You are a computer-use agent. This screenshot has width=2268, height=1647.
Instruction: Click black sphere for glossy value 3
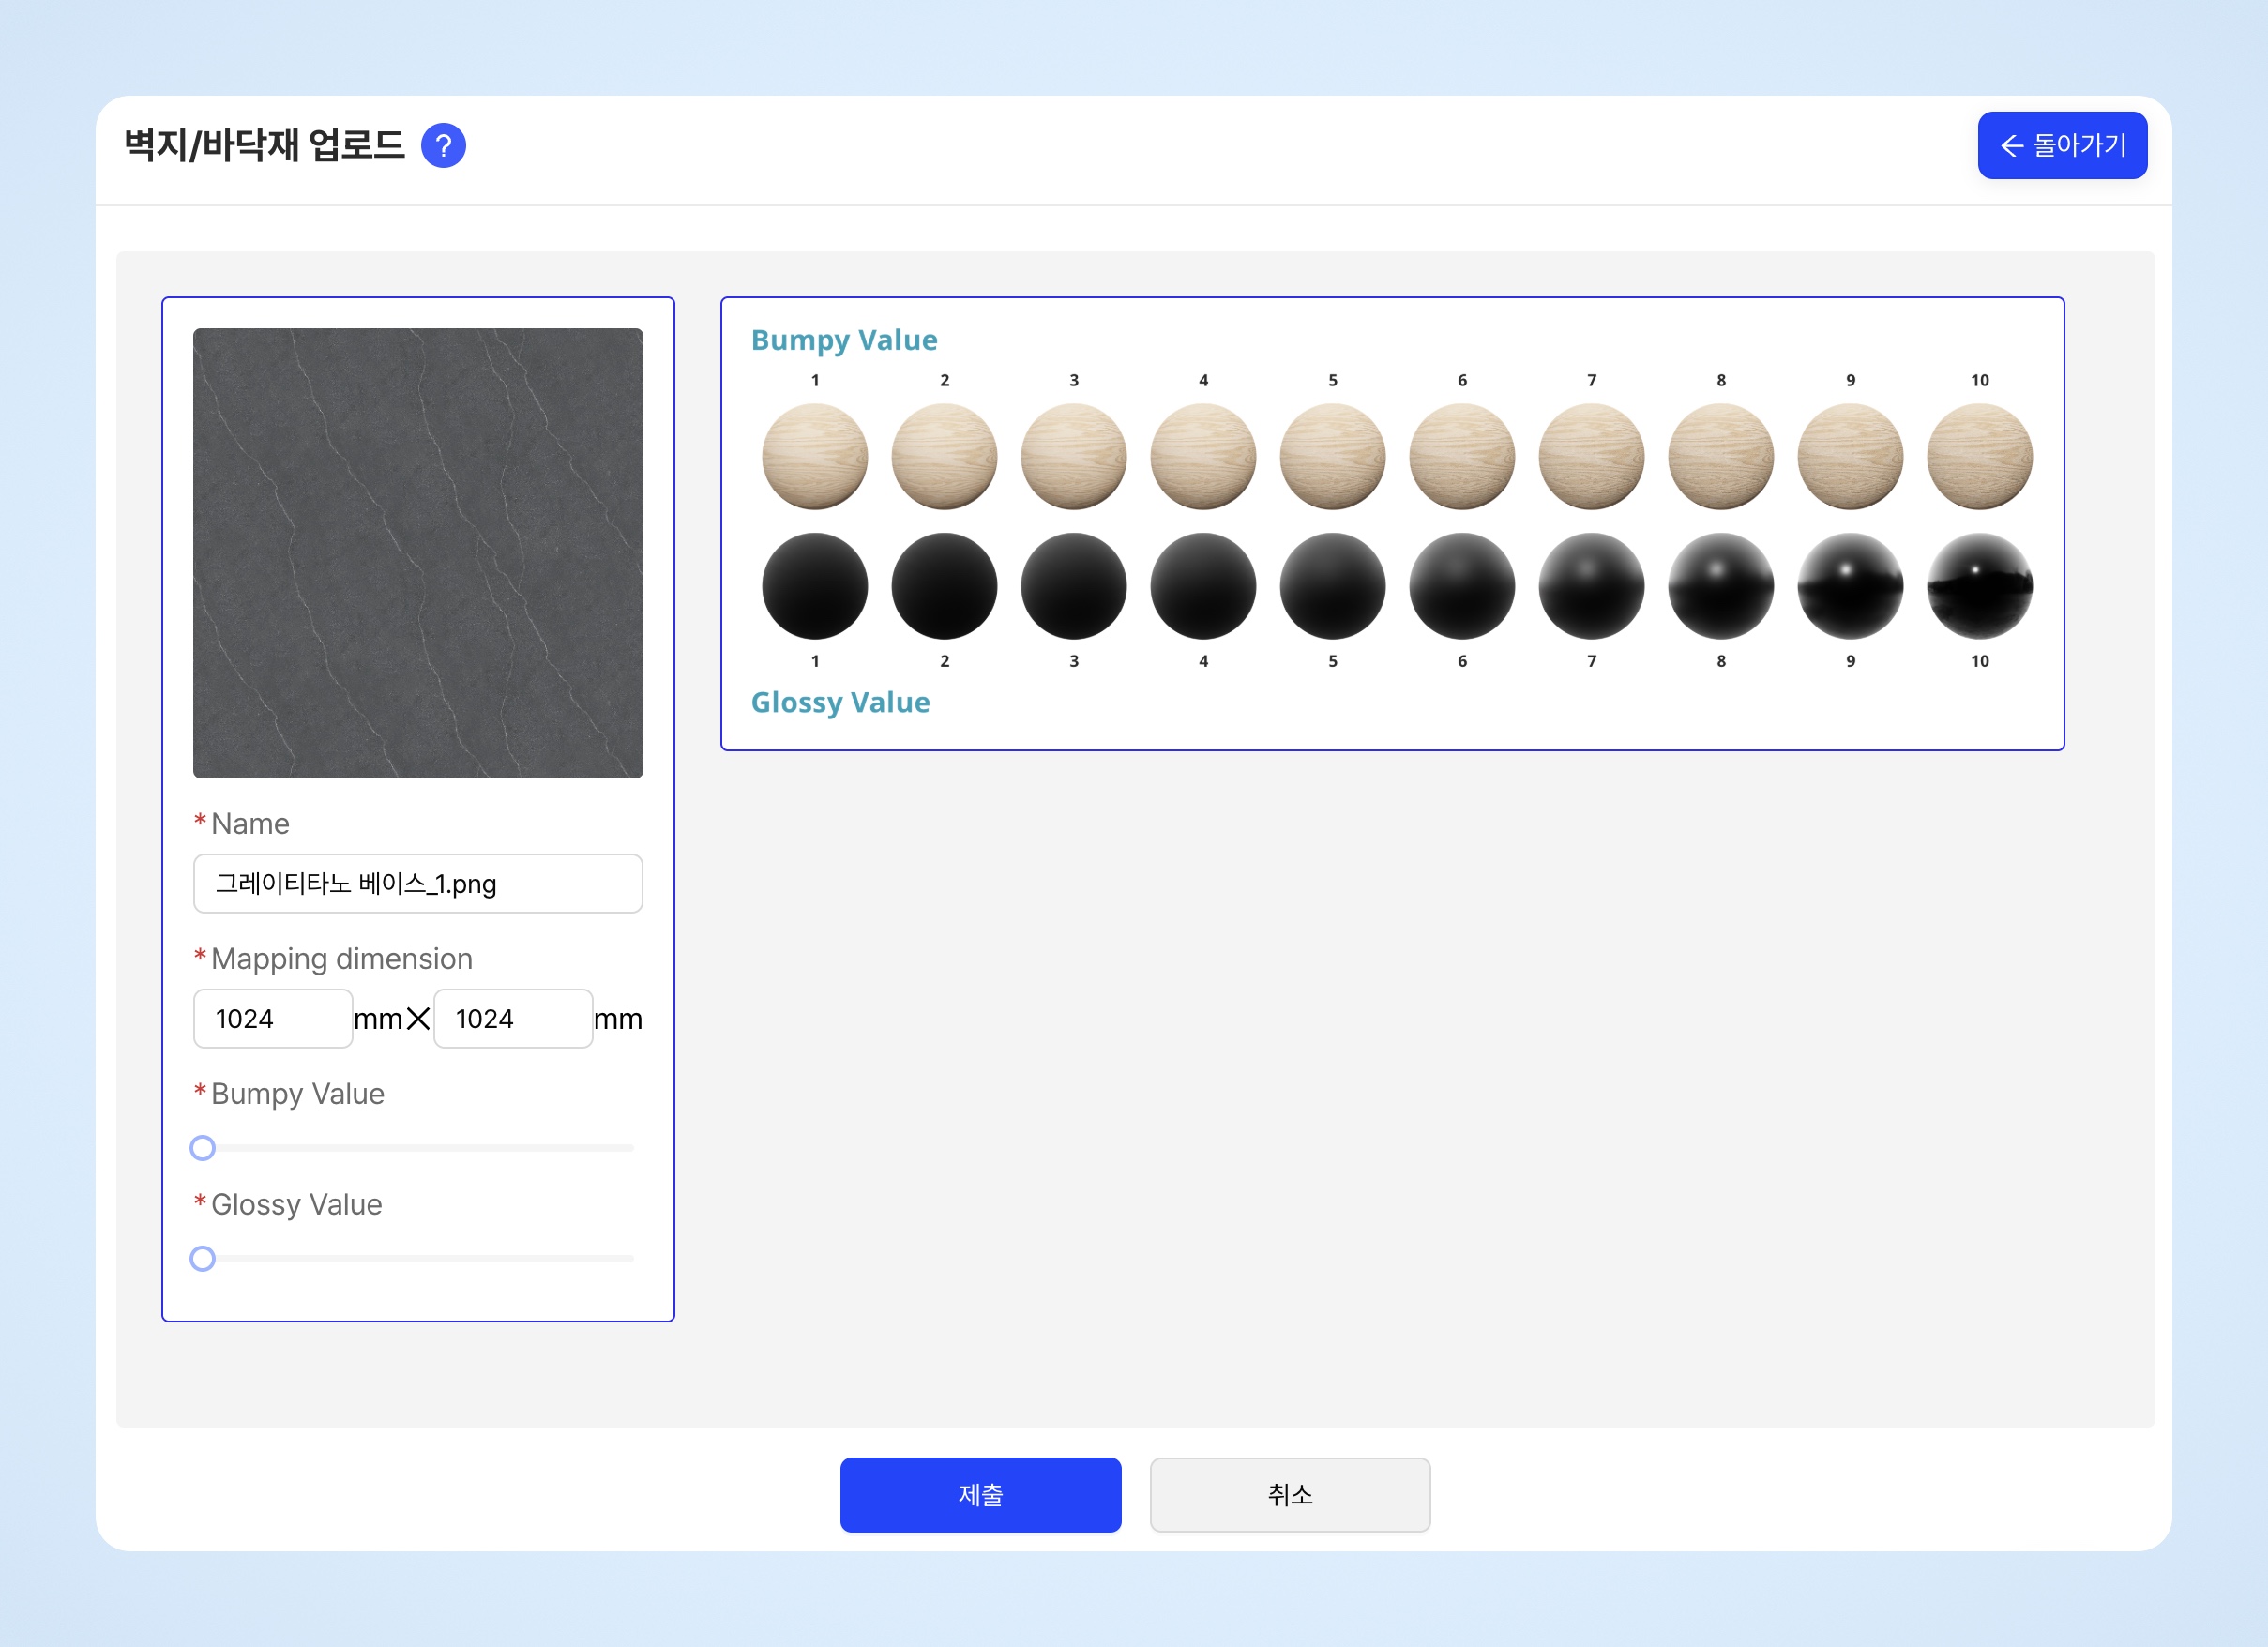click(1074, 586)
